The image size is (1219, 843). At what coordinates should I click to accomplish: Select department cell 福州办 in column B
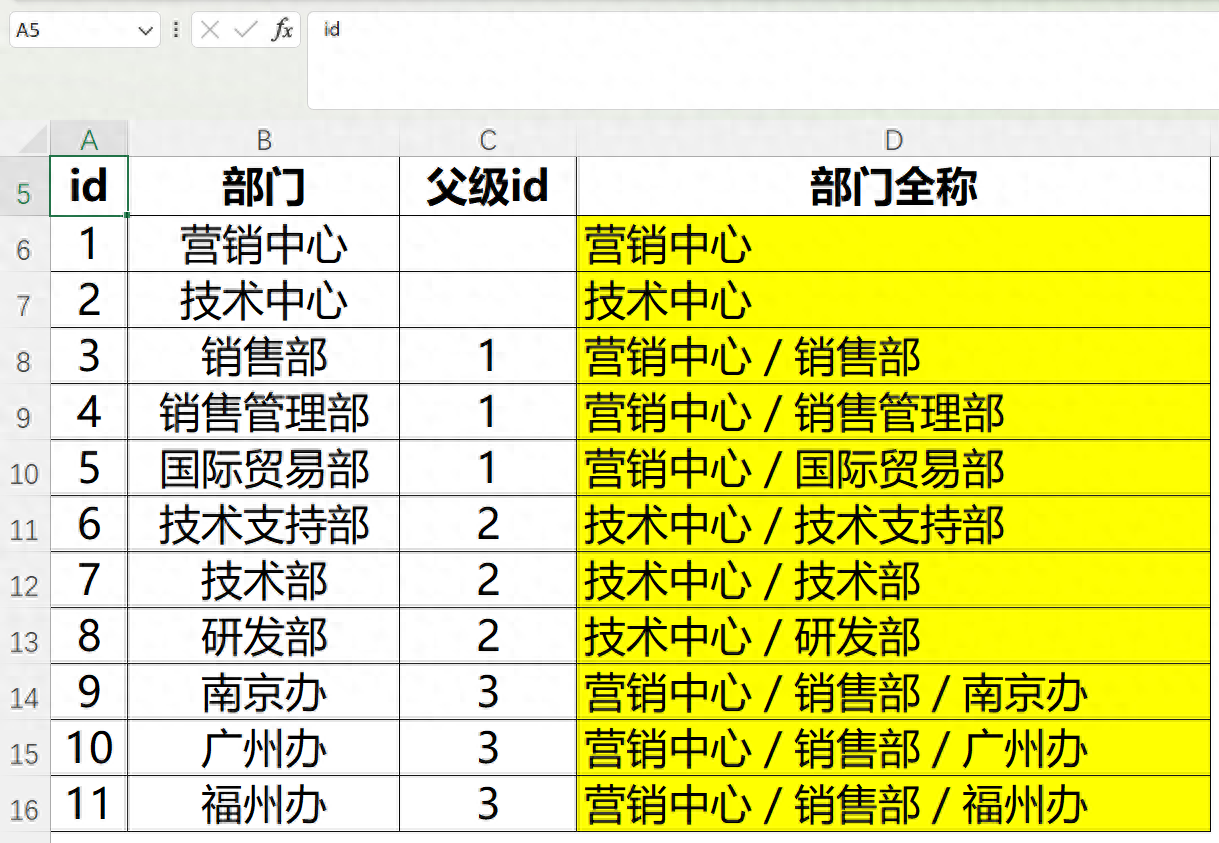tap(264, 803)
